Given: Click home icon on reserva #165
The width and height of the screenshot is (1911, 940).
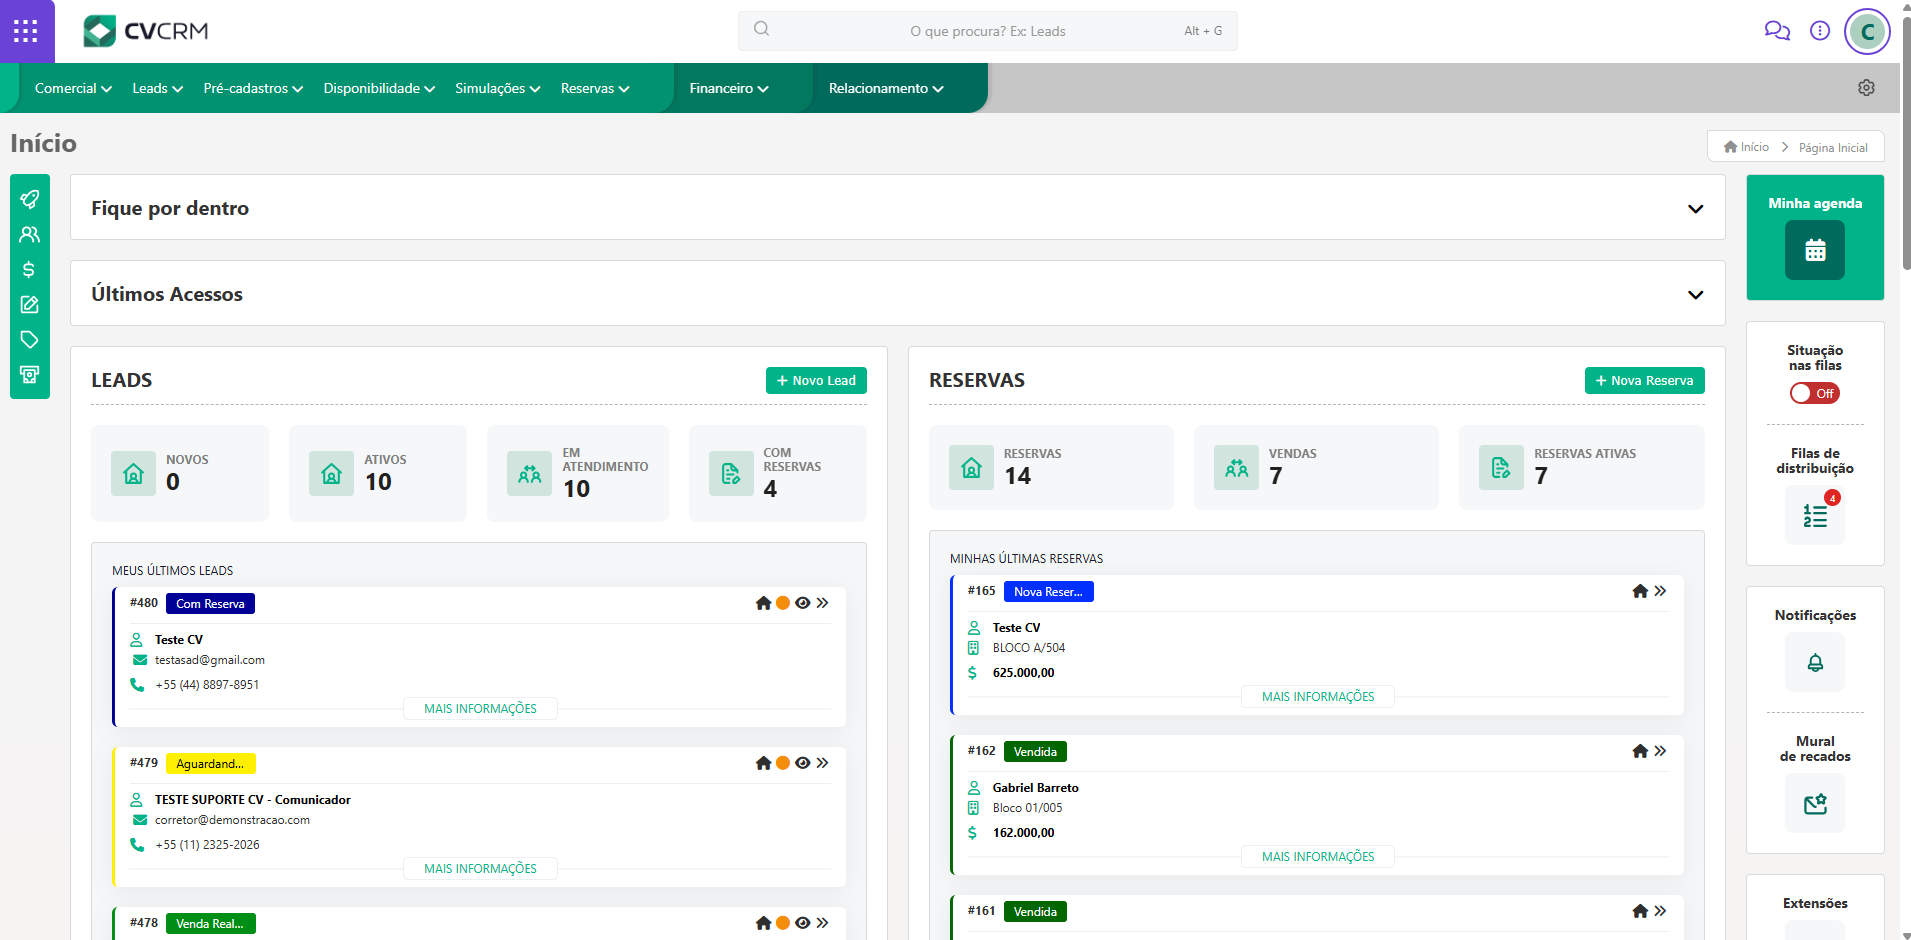Looking at the screenshot, I should (x=1640, y=591).
